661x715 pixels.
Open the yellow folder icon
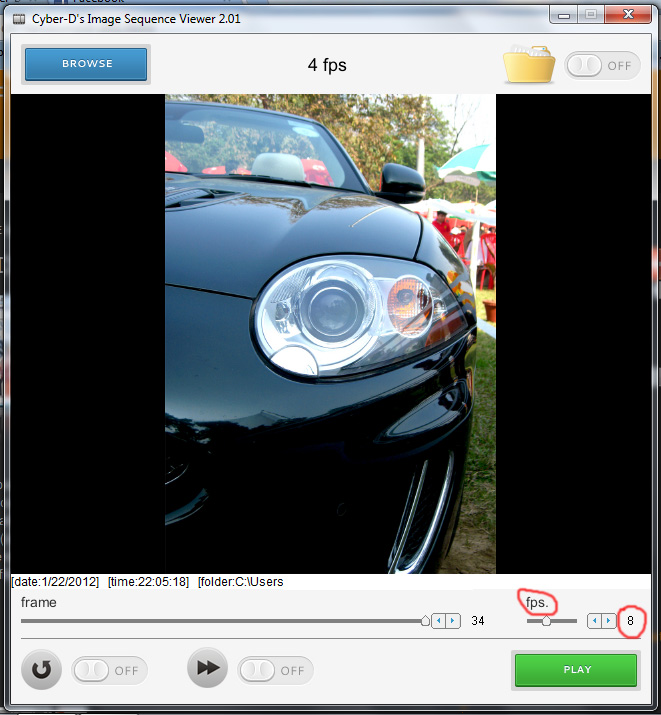pos(529,64)
